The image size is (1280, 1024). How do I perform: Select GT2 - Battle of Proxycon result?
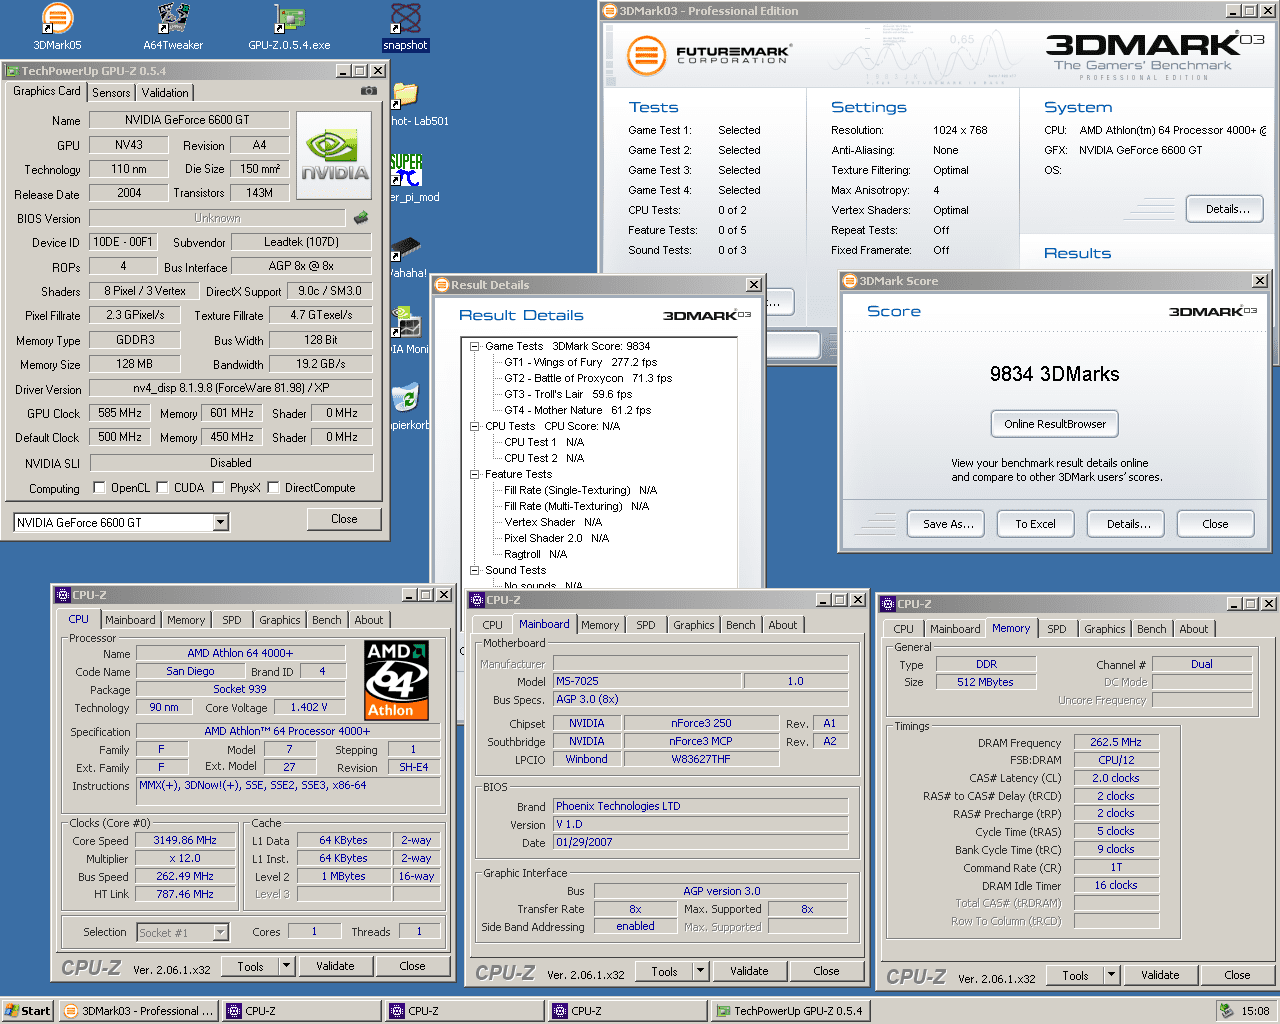click(x=588, y=378)
